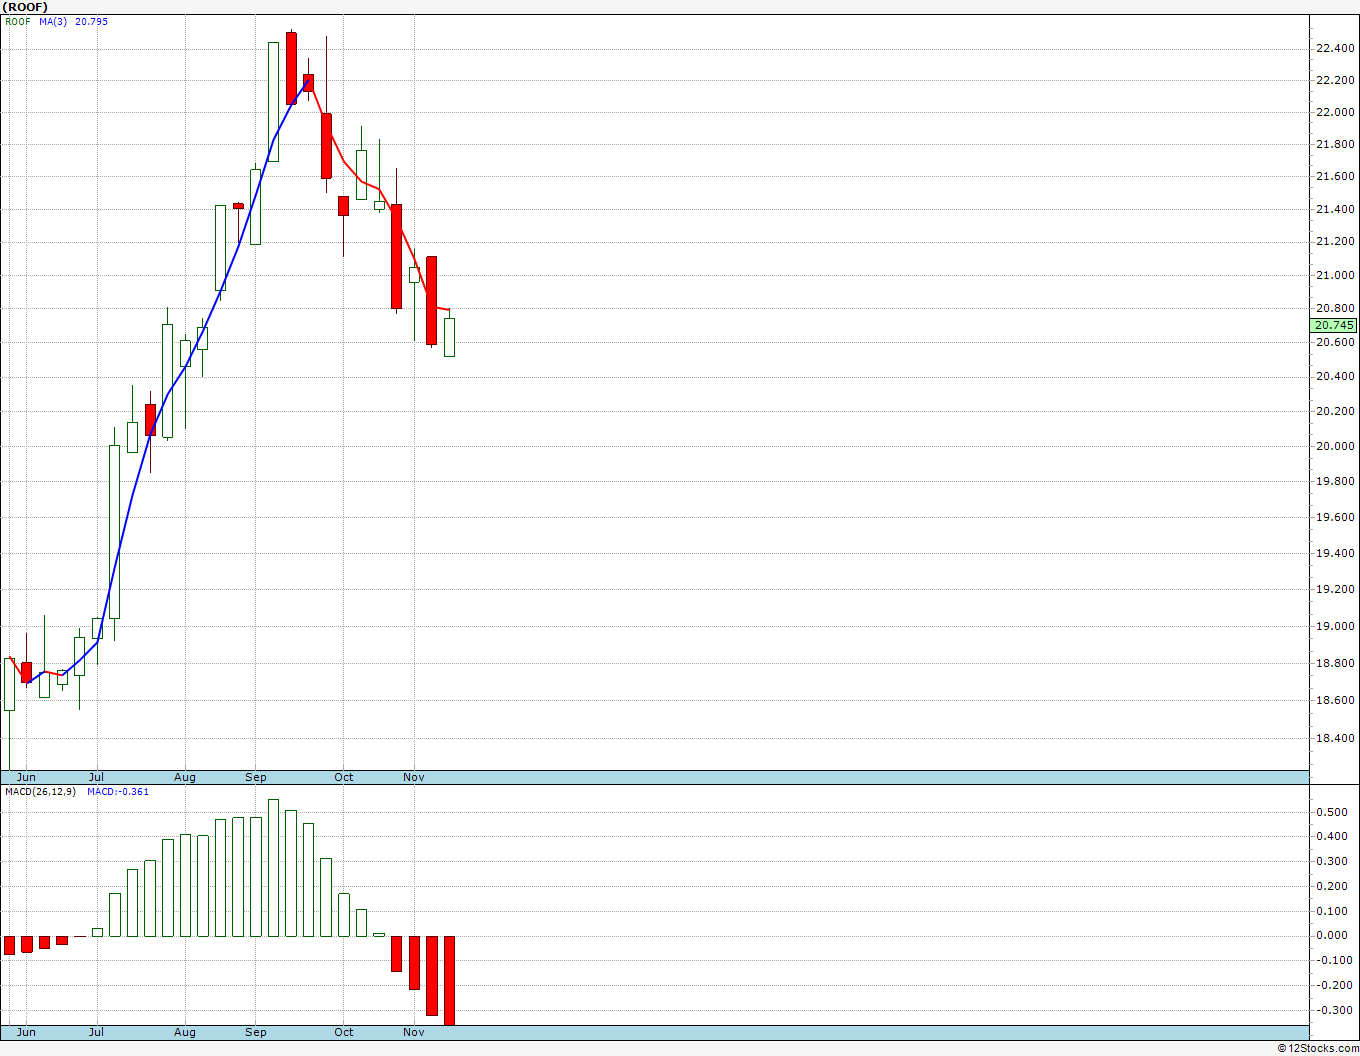Click the MACD(26,12,9) indicator label
Image resolution: width=1360 pixels, height=1056 pixels.
click(40, 791)
